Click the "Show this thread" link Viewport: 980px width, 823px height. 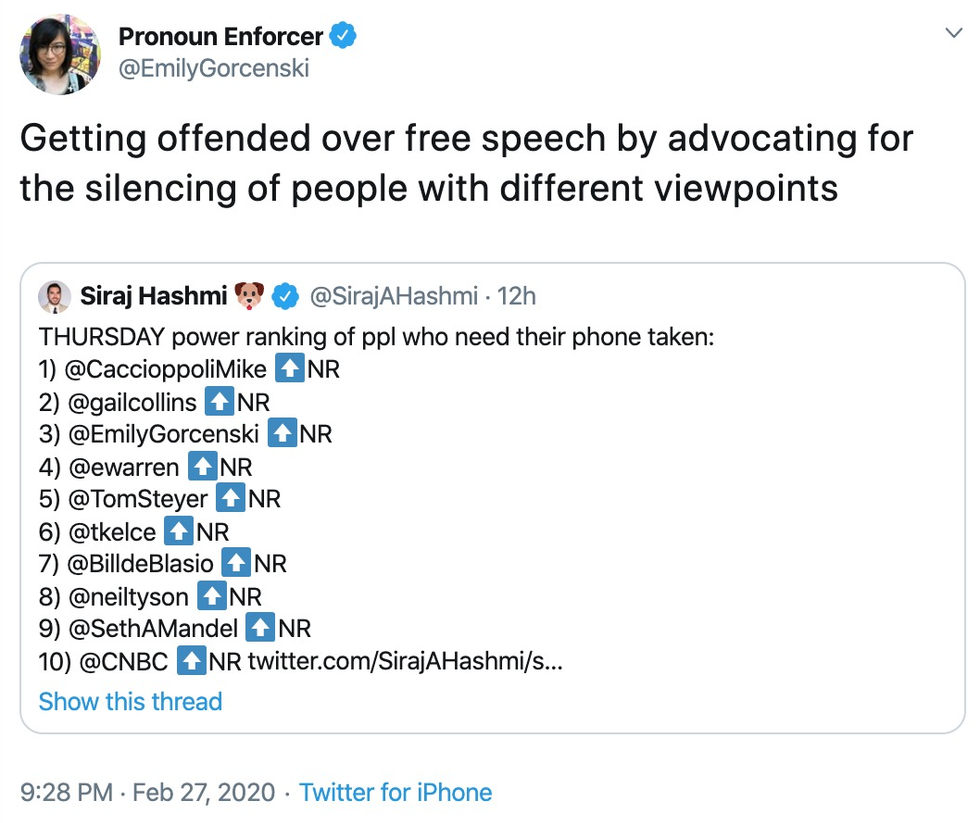(130, 701)
